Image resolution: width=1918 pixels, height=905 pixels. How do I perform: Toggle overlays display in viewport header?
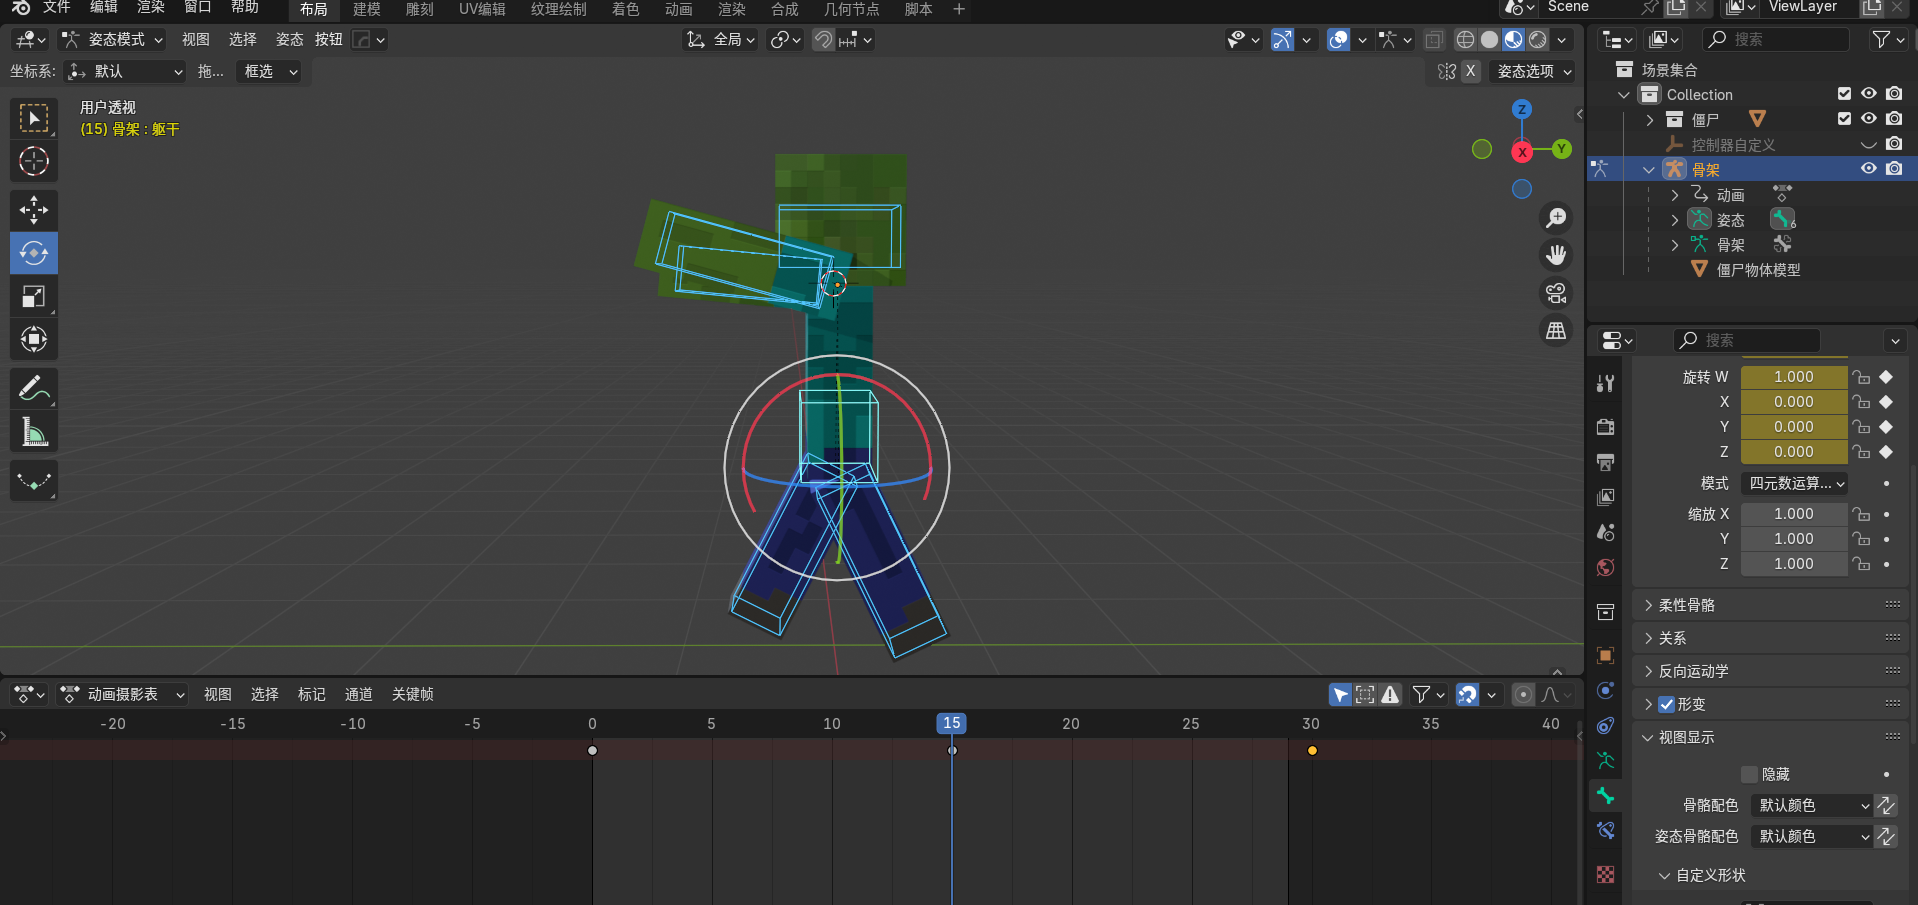(1338, 40)
